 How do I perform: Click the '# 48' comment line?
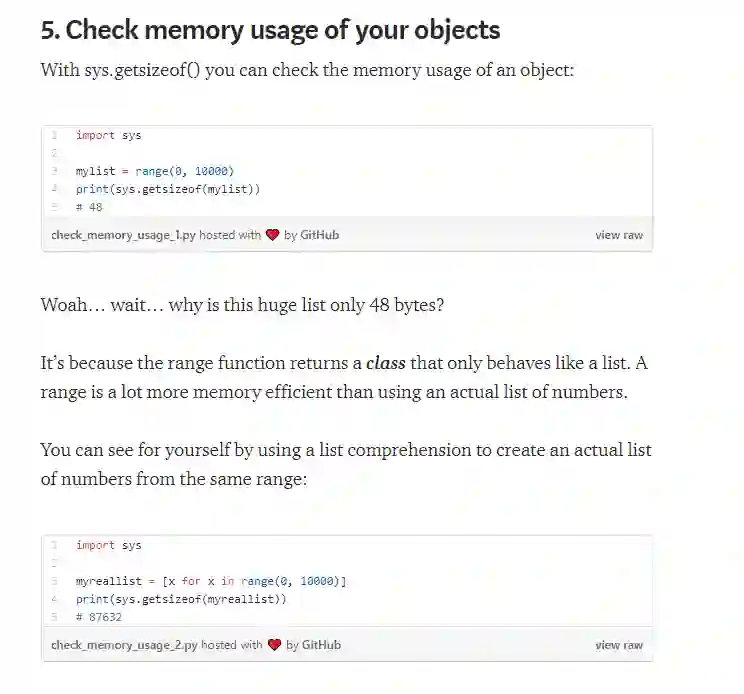(x=89, y=207)
